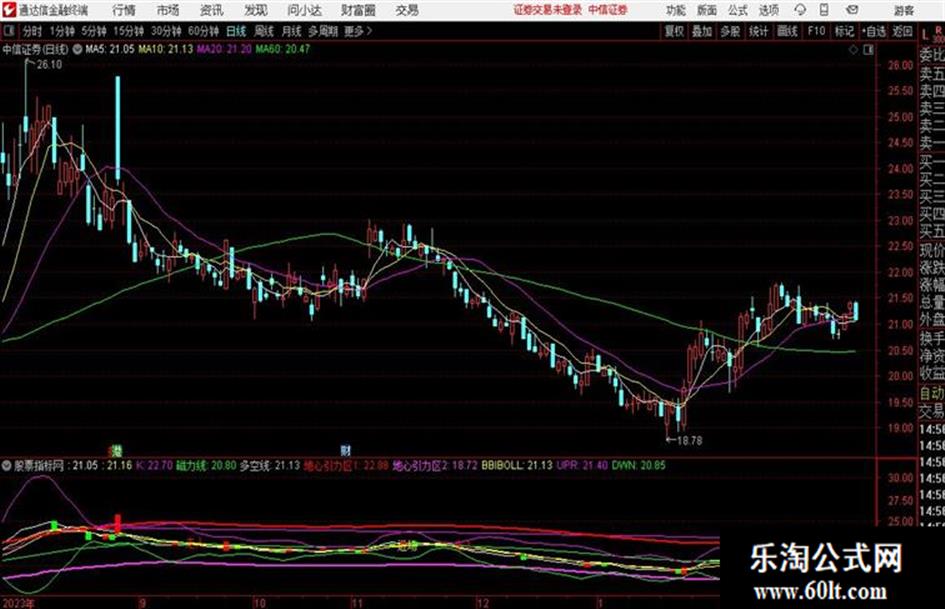Image resolution: width=945 pixels, height=609 pixels.
Task: Switch to 15分钟 chart period
Action: pos(129,31)
